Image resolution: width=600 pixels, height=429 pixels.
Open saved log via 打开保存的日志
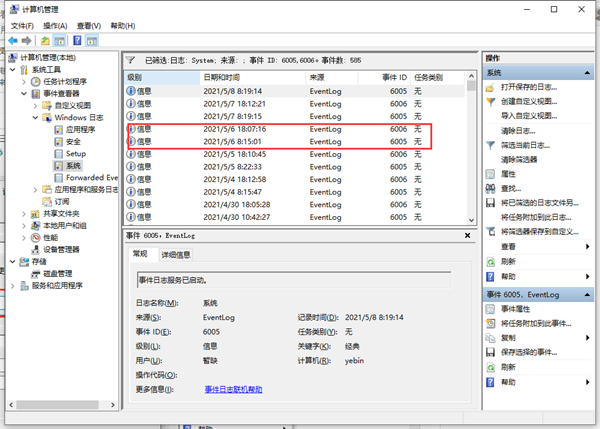click(529, 88)
